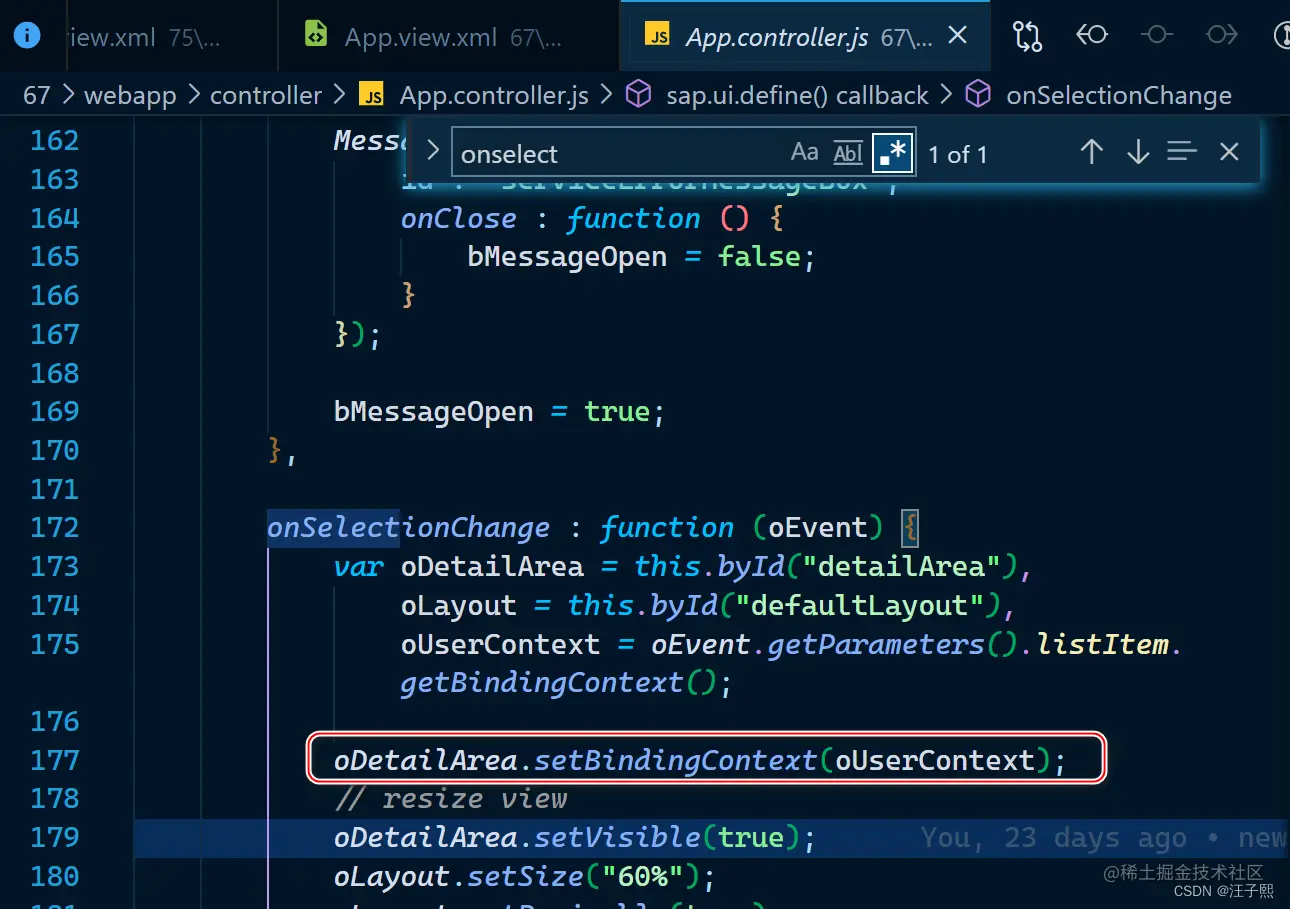Click the setBindingContext method call
The height and width of the screenshot is (909, 1290).
(675, 760)
